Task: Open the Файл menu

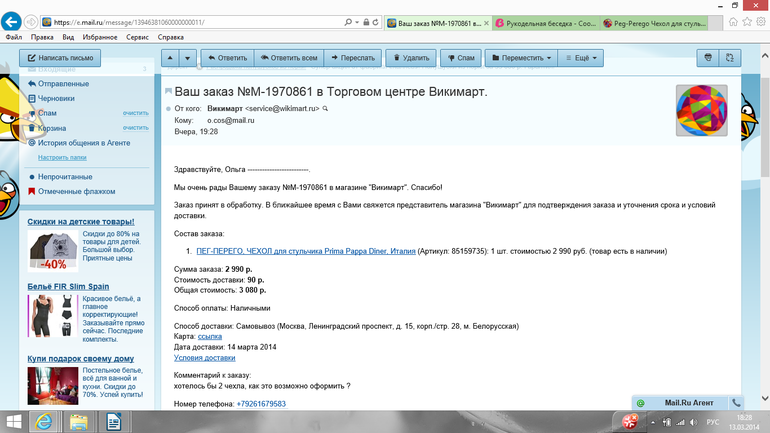Action: [14, 37]
